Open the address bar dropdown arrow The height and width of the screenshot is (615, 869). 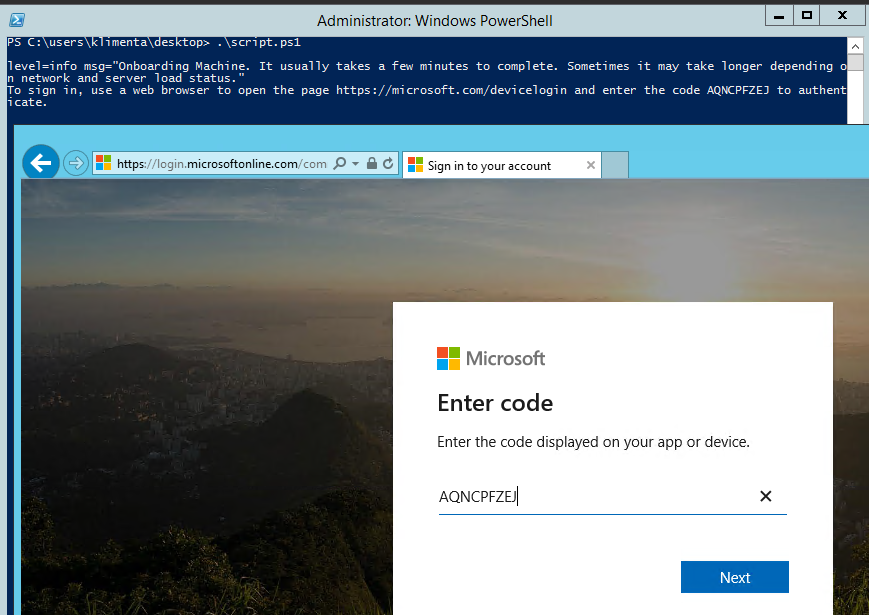coord(355,163)
